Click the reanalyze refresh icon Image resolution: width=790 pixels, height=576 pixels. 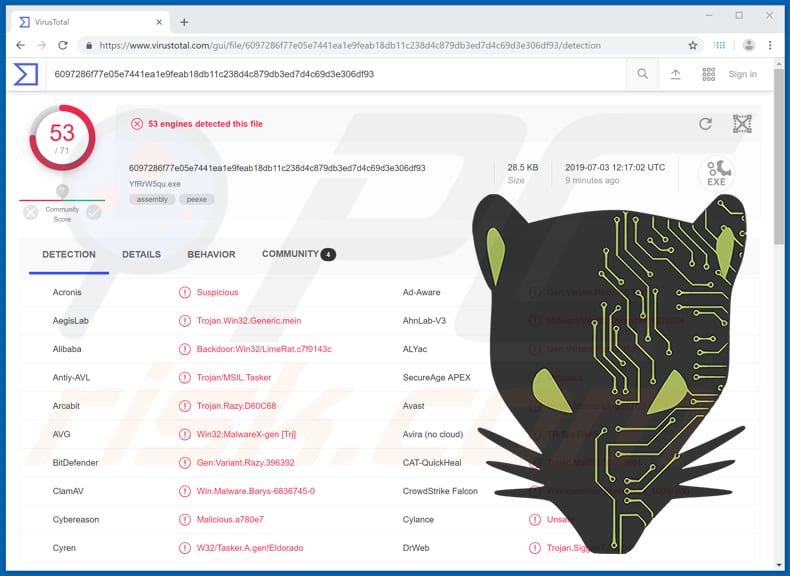705,124
